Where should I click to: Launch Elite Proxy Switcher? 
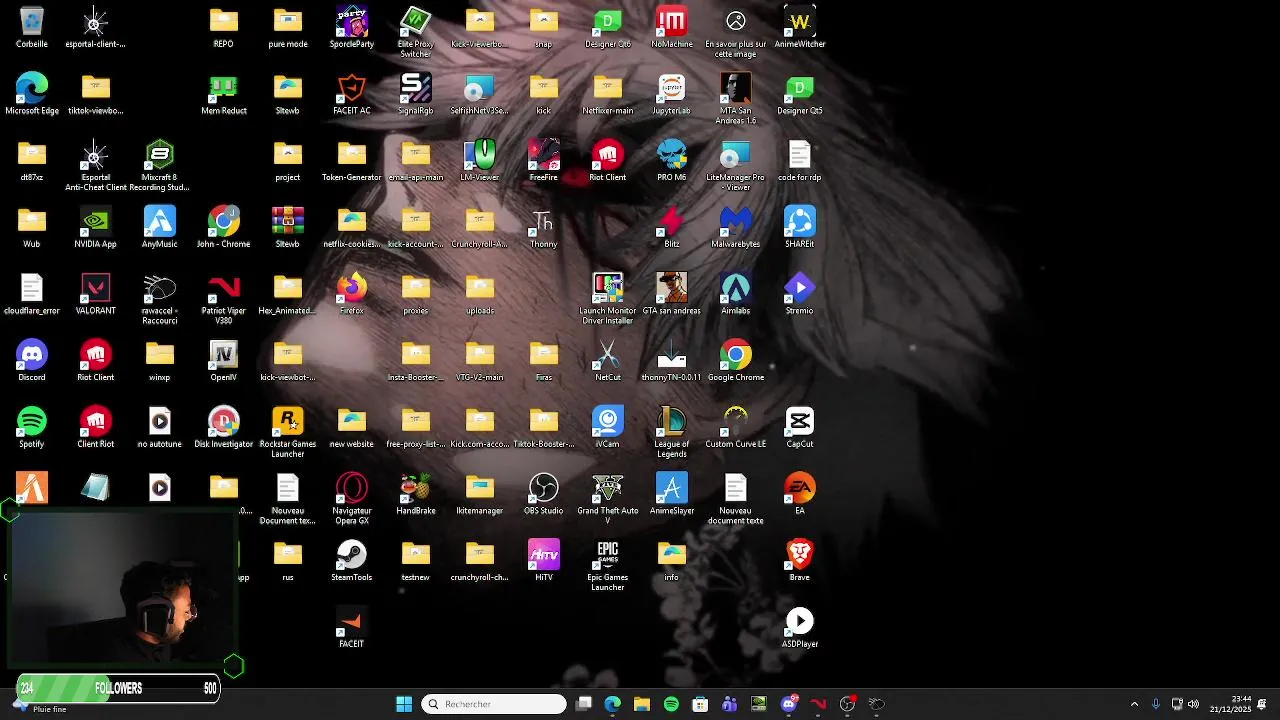tap(416, 33)
